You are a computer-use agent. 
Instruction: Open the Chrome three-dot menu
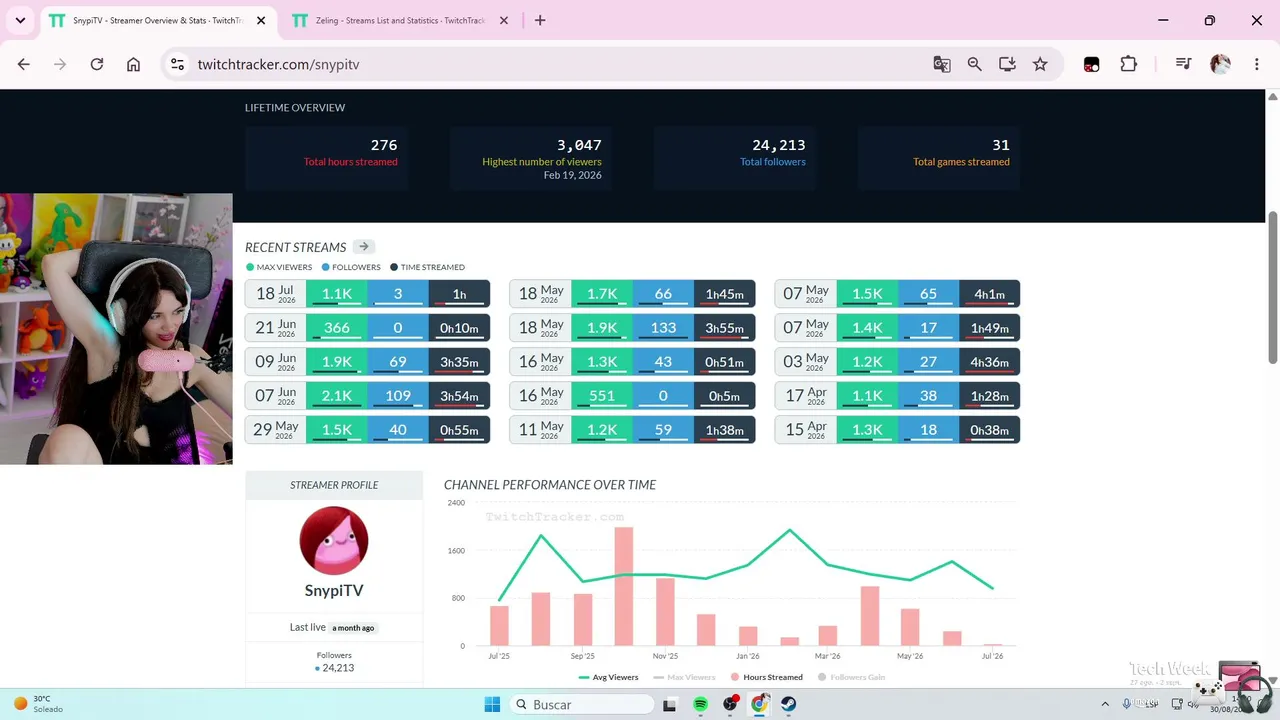pos(1257,64)
